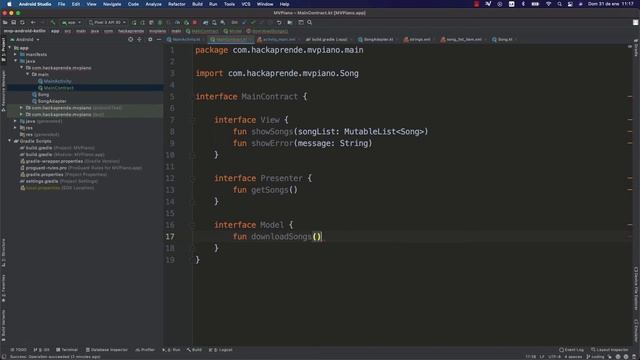
Task: Click the Undo arrow icon in toolbar
Action: [x=279, y=22]
